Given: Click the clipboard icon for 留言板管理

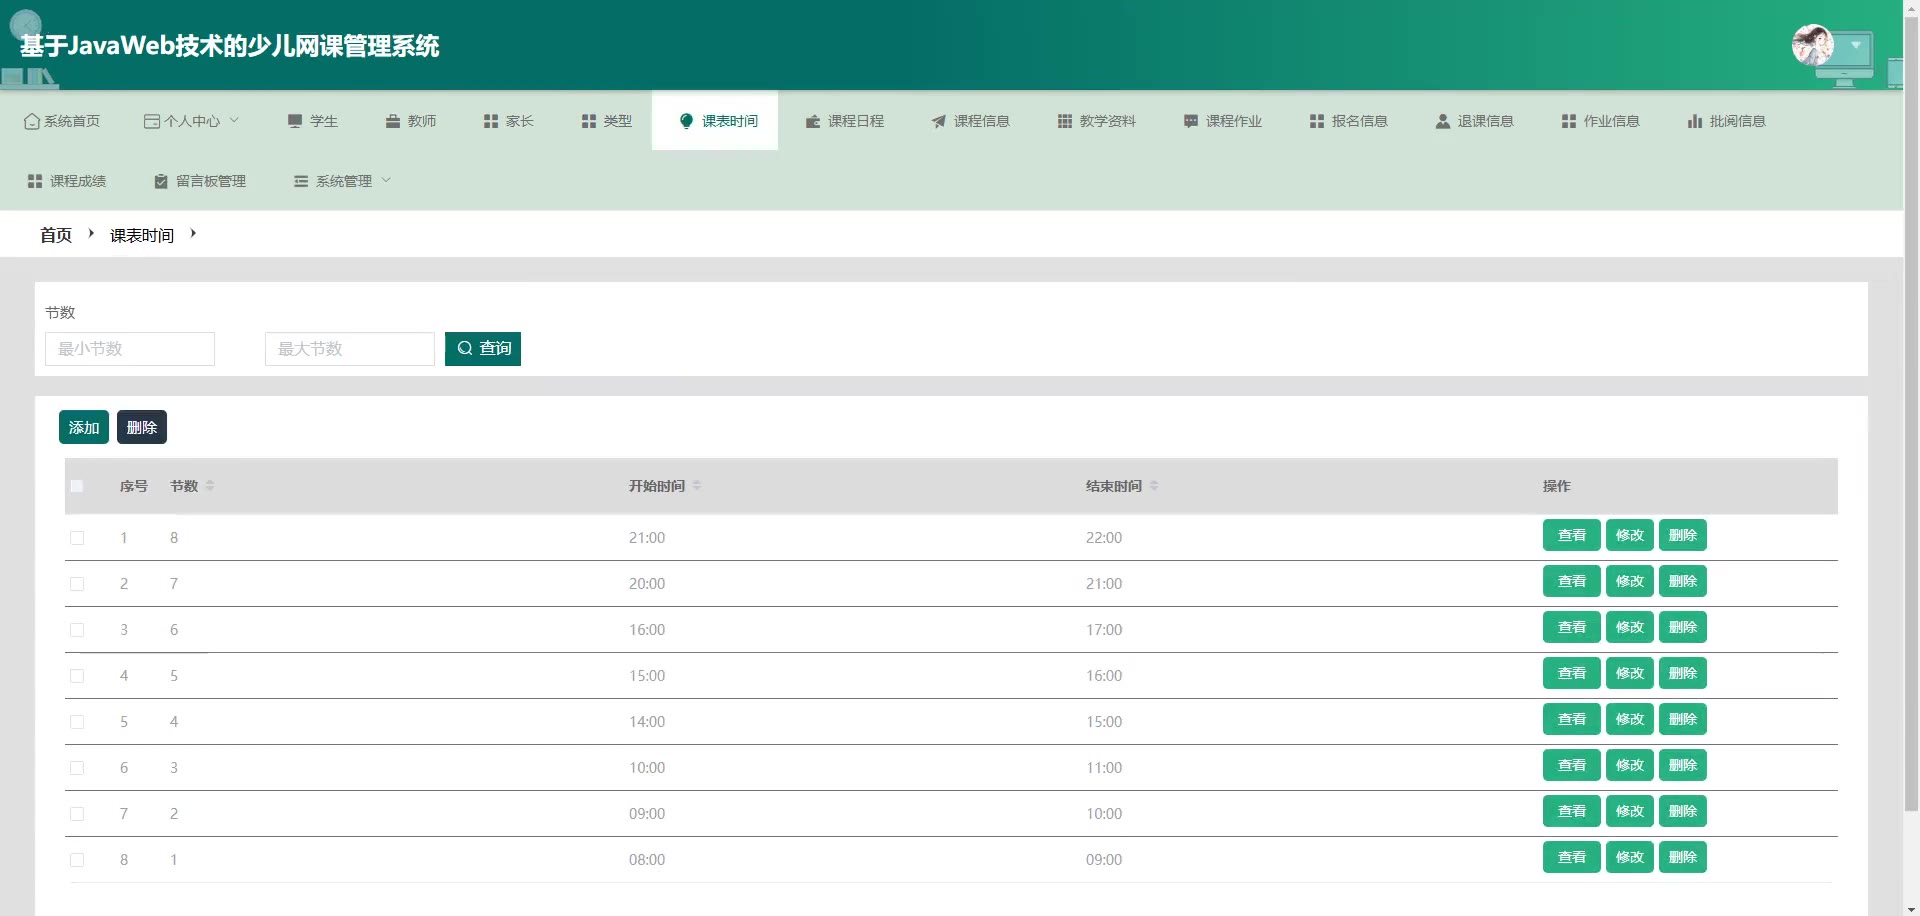Looking at the screenshot, I should 160,181.
